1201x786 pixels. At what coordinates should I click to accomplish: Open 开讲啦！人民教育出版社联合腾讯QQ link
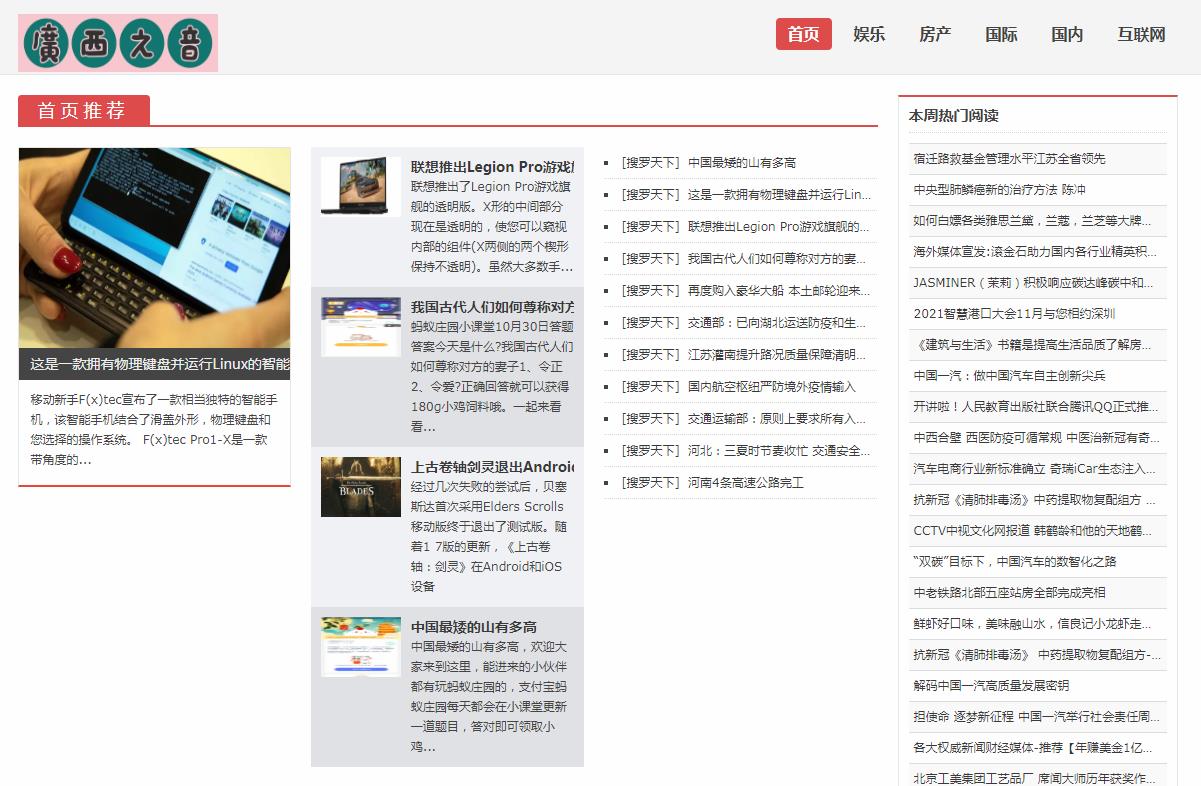click(x=1037, y=407)
